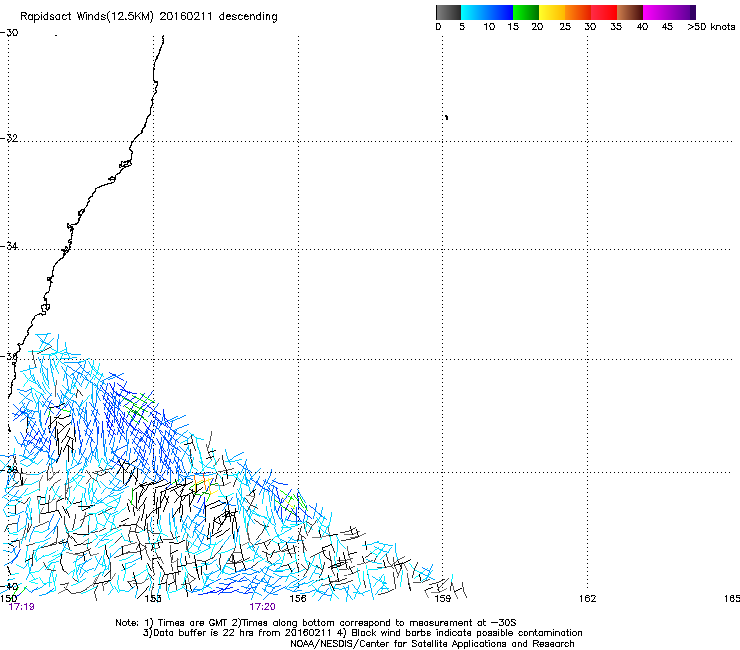This screenshot has width=740, height=650.
Task: Click the legend tick label '25'
Action: click(x=565, y=27)
